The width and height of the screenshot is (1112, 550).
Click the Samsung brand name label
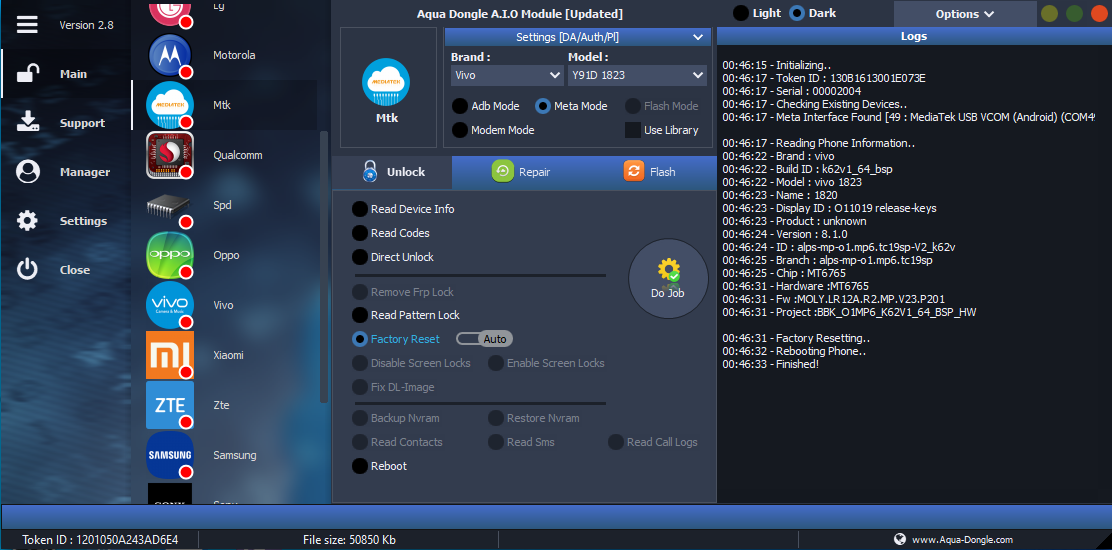pos(235,455)
